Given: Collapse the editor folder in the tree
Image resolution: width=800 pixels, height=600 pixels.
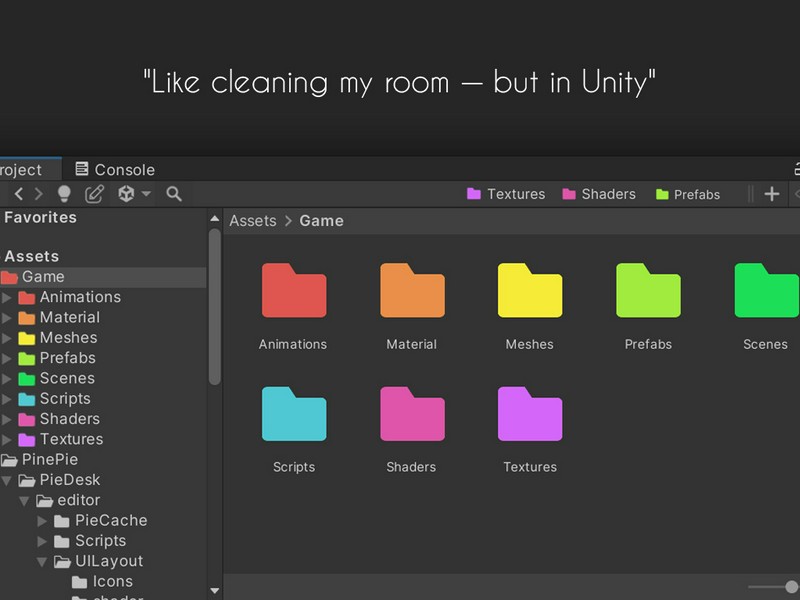Looking at the screenshot, I should point(24,501).
